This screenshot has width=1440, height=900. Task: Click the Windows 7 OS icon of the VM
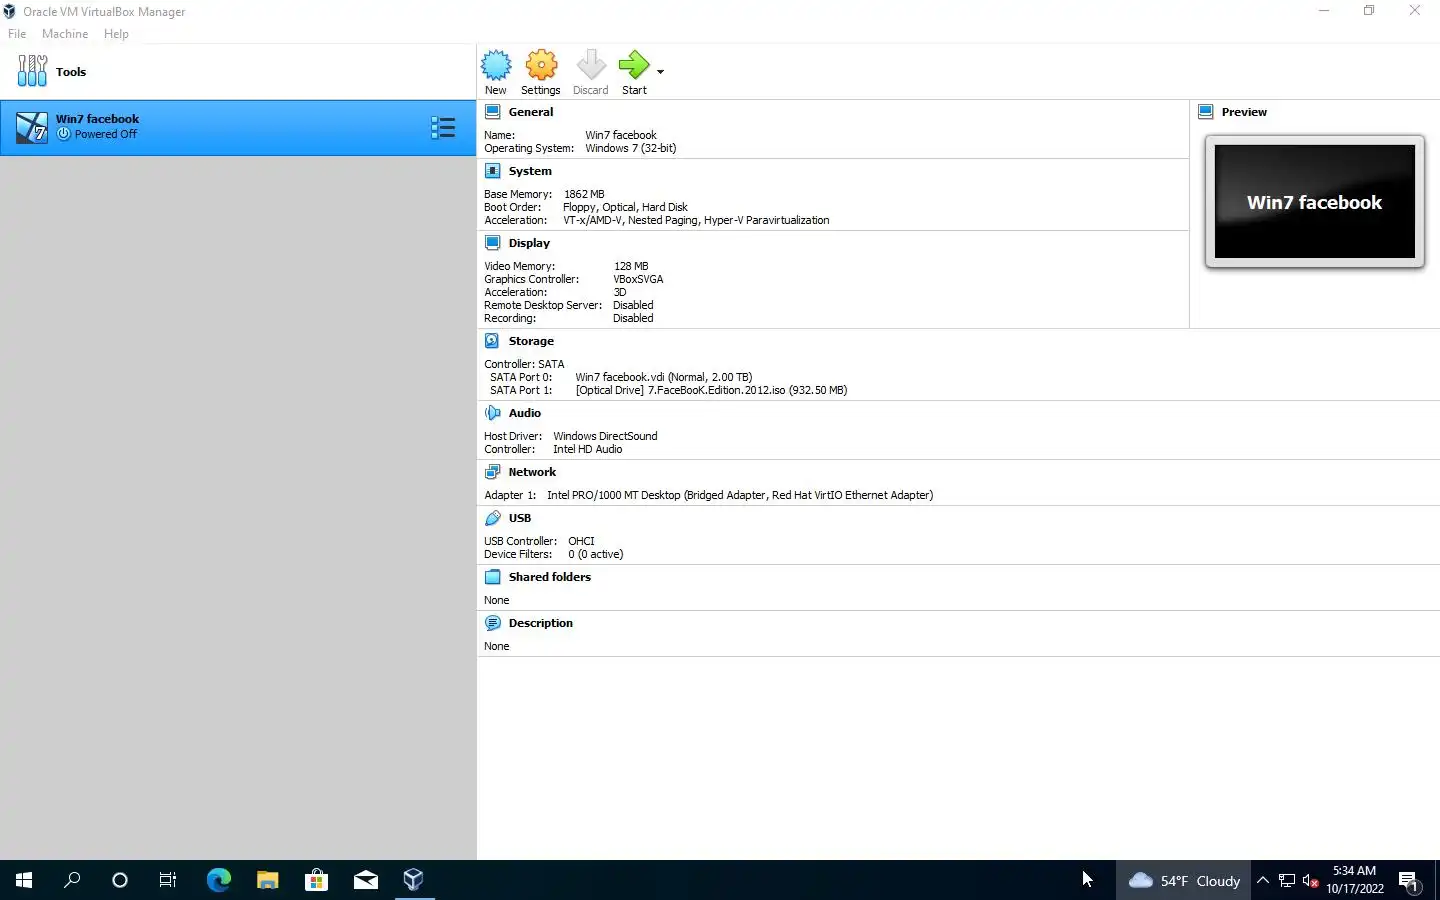(x=32, y=127)
